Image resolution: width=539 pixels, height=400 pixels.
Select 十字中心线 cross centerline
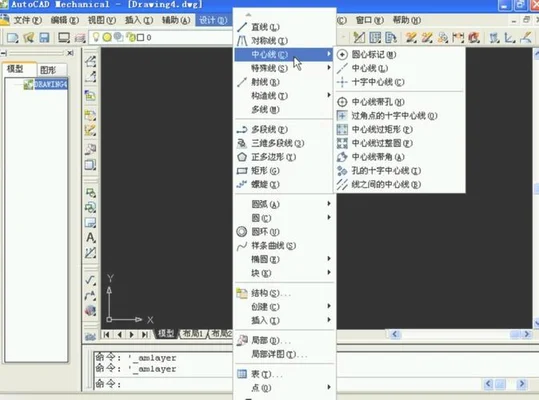(x=399, y=82)
